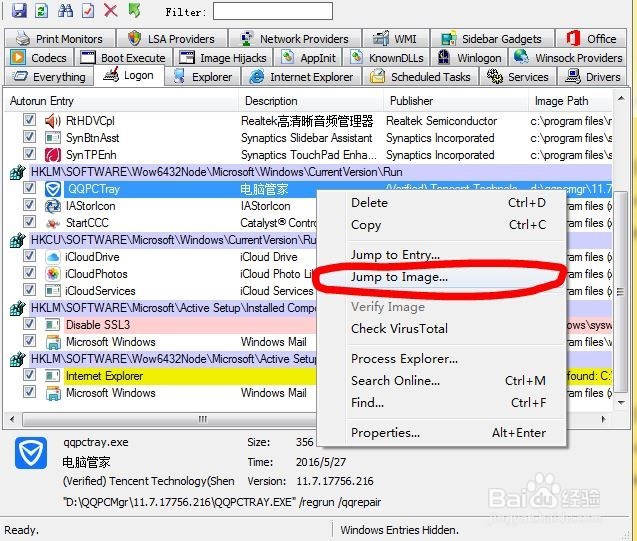Switch to the Internet Explorer tab
Viewport: 637px width, 541px height.
pyautogui.click(x=301, y=77)
